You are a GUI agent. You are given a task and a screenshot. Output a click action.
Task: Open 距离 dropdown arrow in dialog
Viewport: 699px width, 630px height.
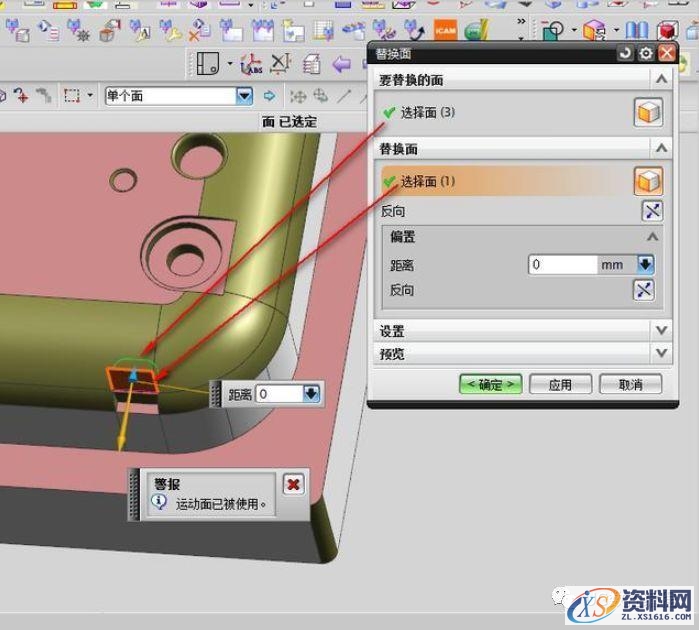645,265
